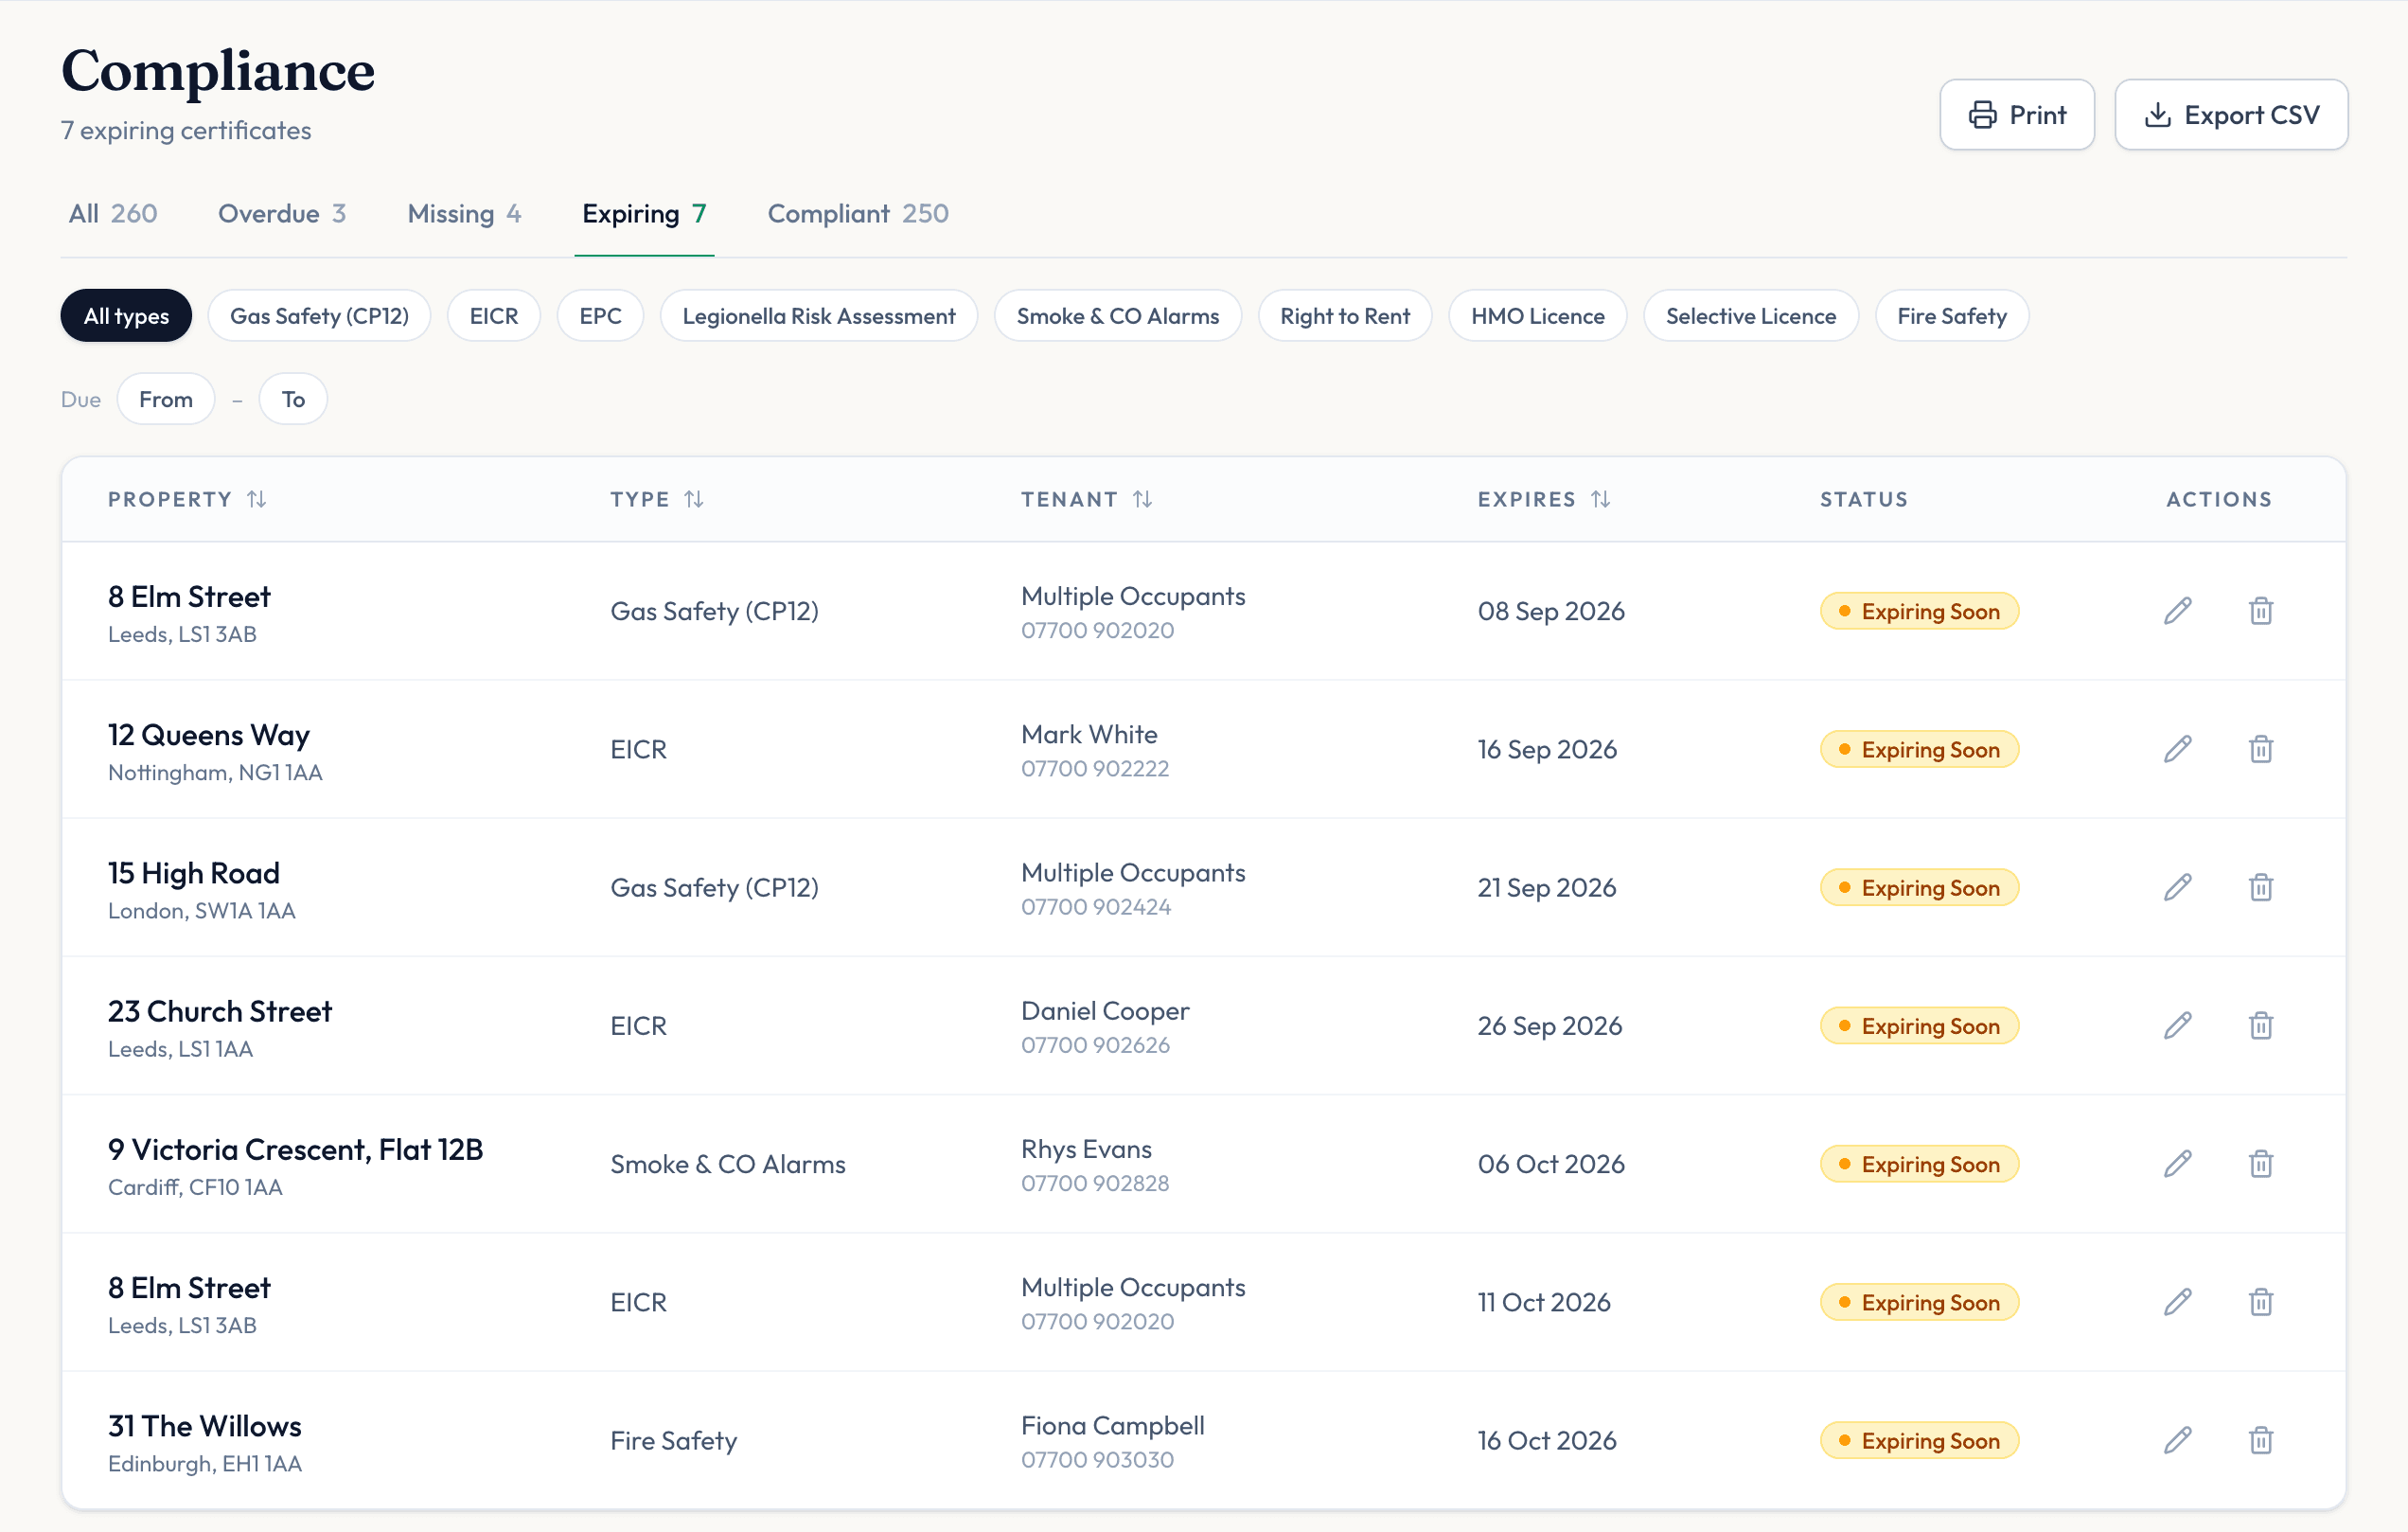This screenshot has height=1532, width=2408.
Task: Open the Due From date picker
Action: point(166,399)
